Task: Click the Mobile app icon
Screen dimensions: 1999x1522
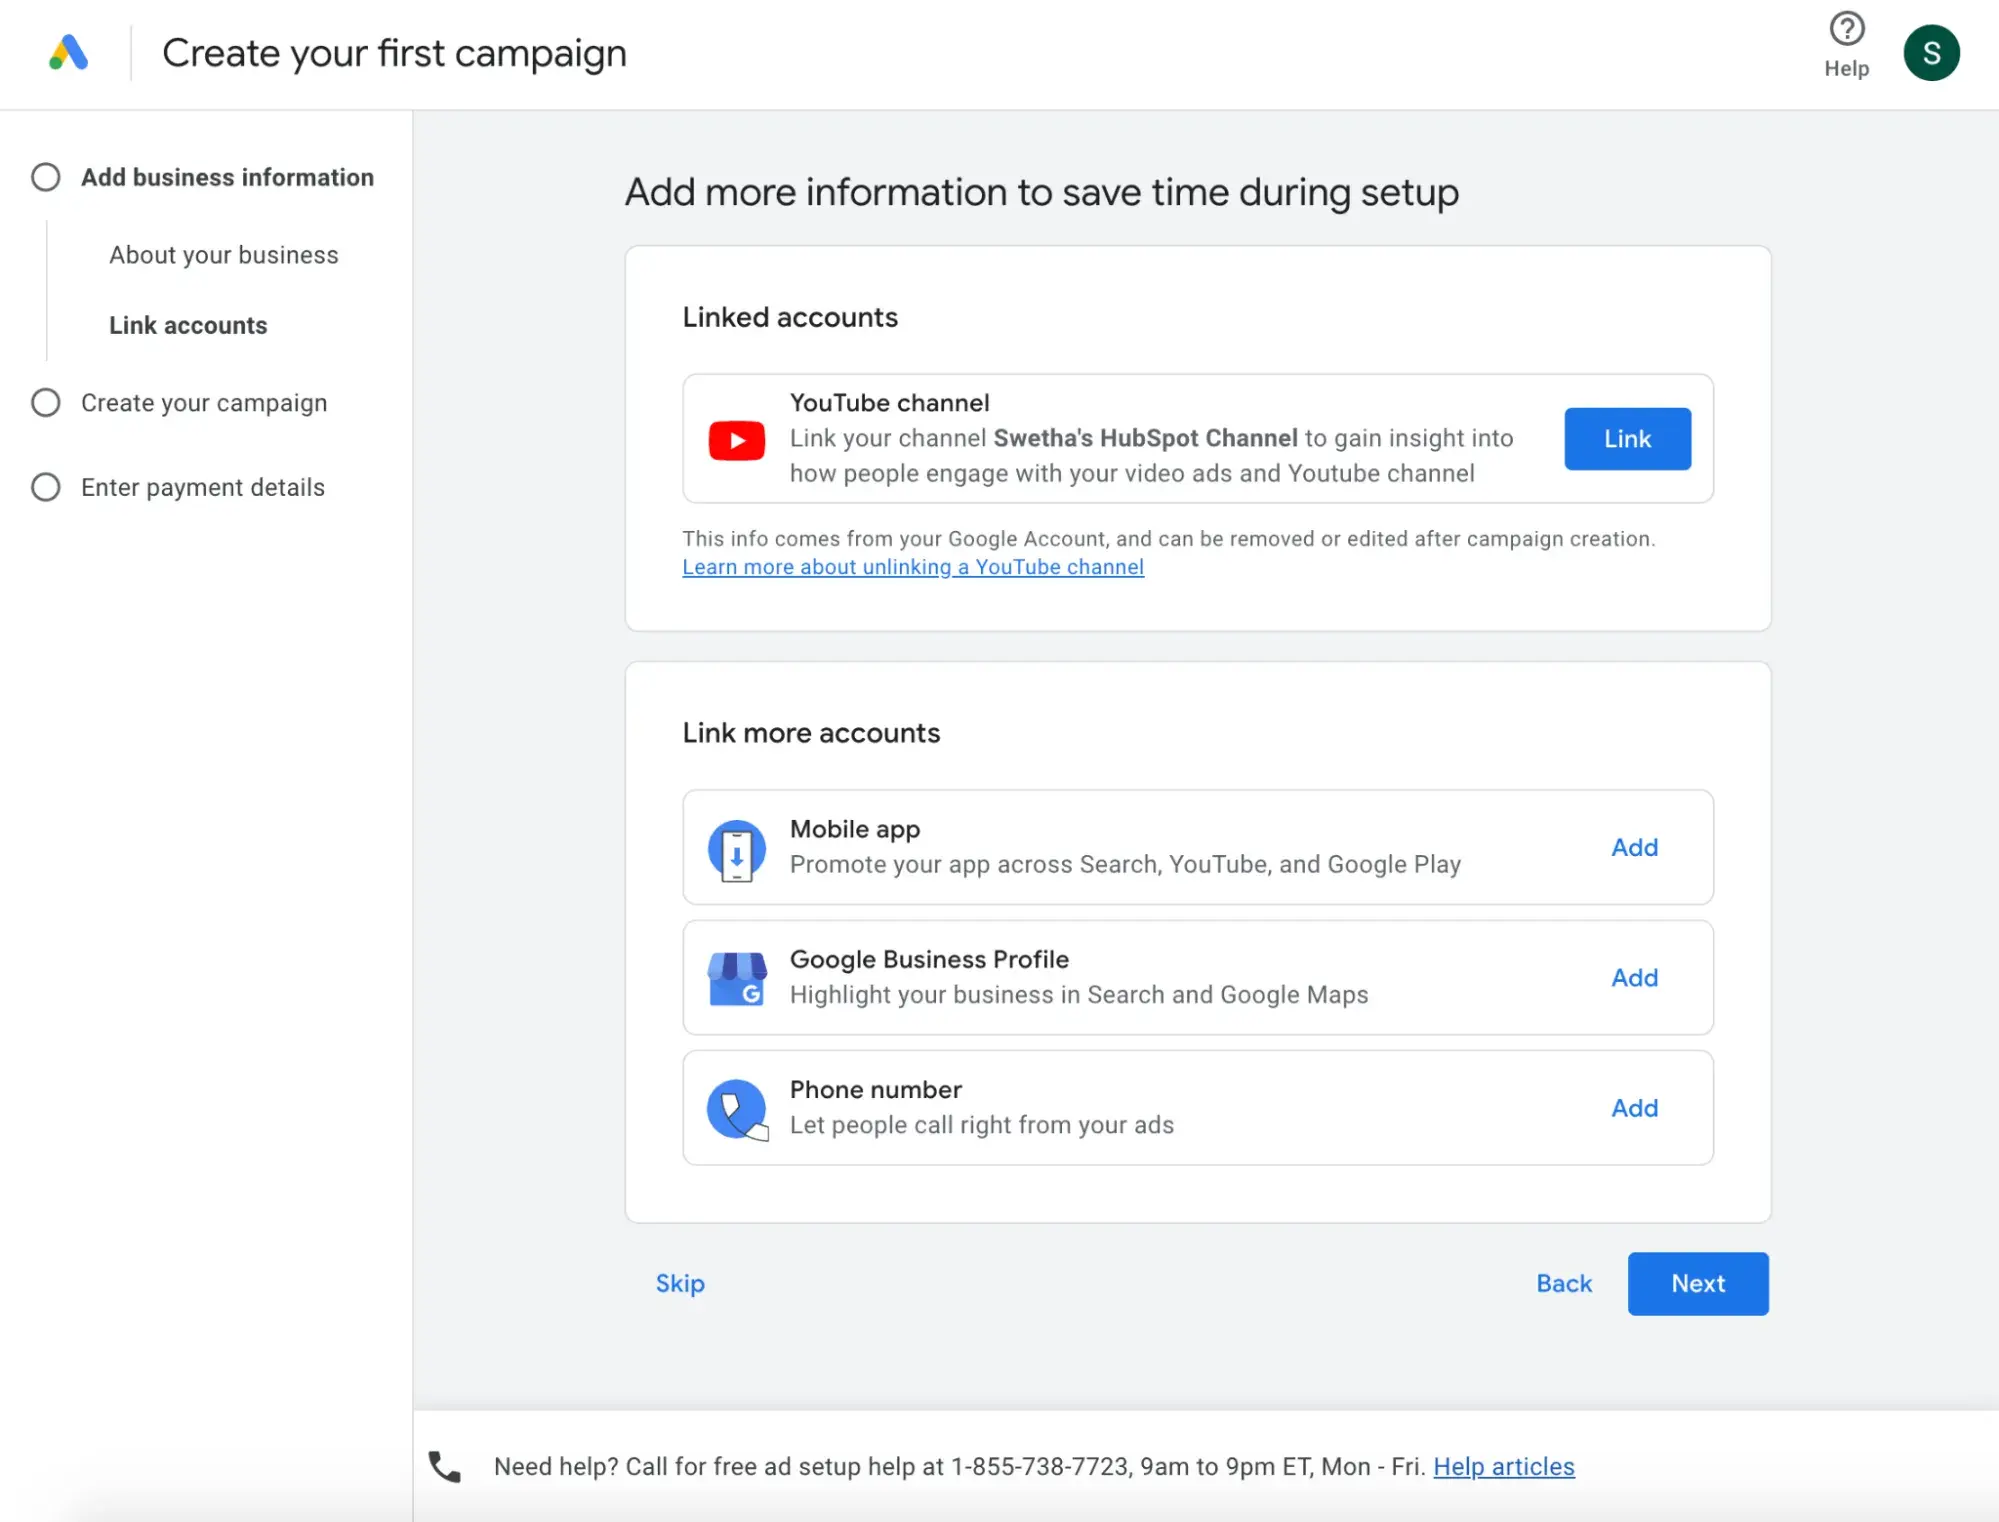Action: coord(735,847)
